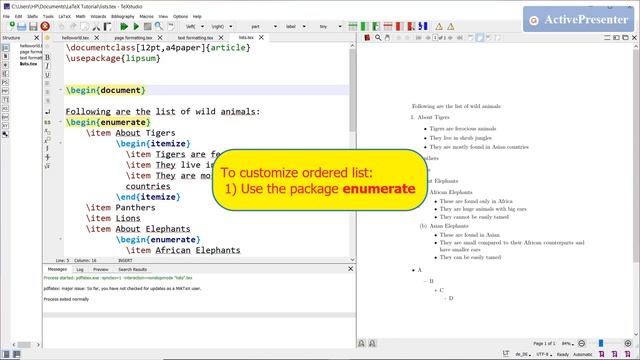Zoom in the PDF with the plus button
Screen dimensions: 640x360
pyautogui.click(x=628, y=343)
